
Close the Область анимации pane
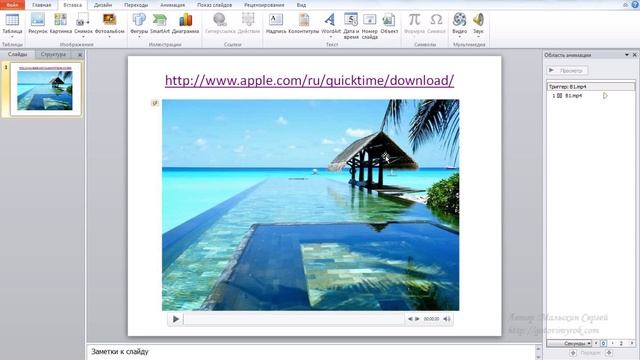point(635,55)
